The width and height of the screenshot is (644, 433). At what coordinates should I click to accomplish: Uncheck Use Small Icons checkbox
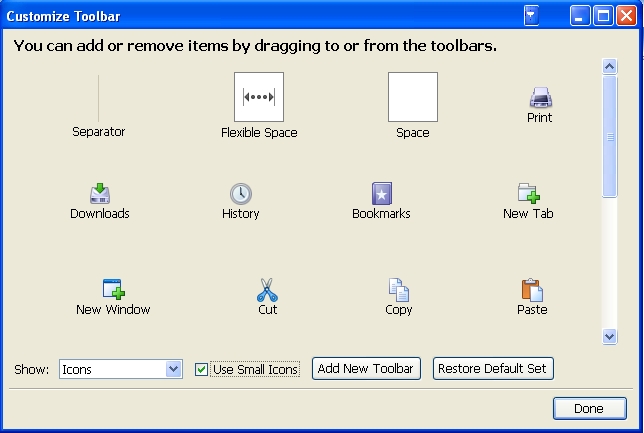click(201, 369)
